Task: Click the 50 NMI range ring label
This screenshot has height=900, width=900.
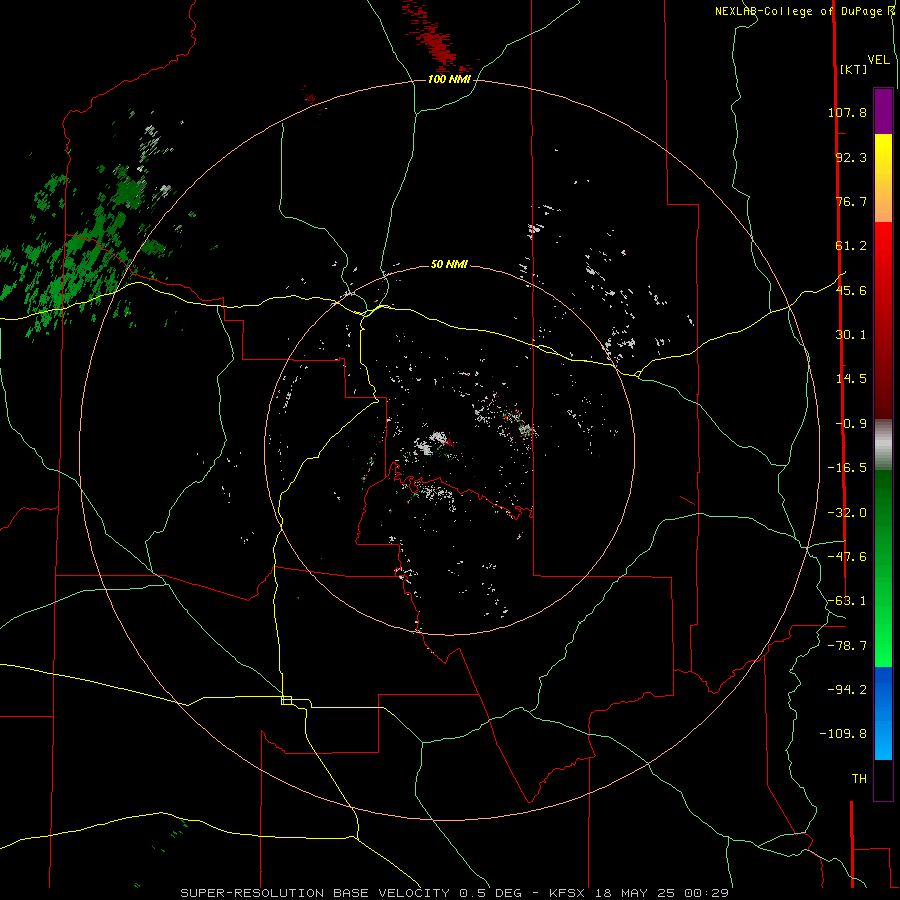Action: coord(449,264)
